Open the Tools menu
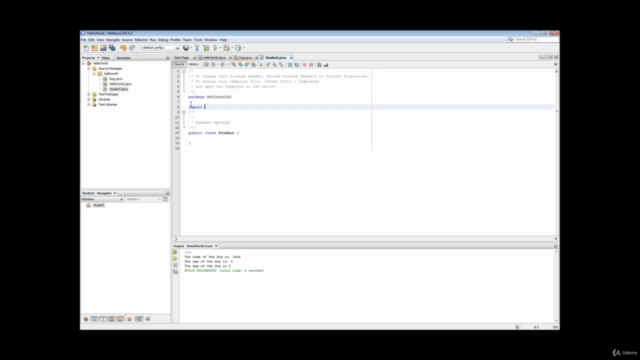This screenshot has height=360, width=640. click(x=198, y=40)
